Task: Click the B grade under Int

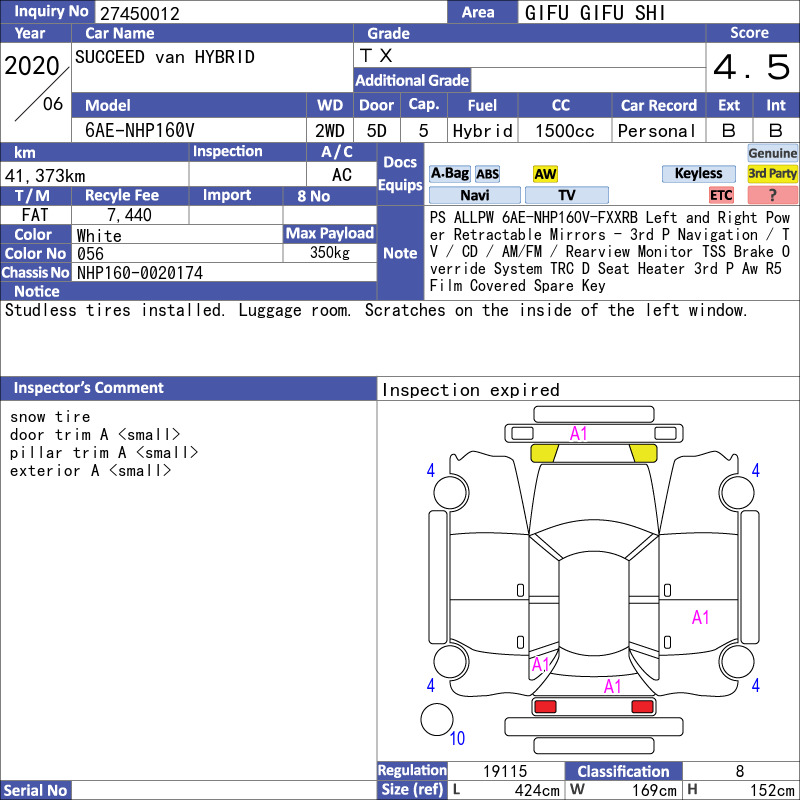Action: click(x=776, y=131)
